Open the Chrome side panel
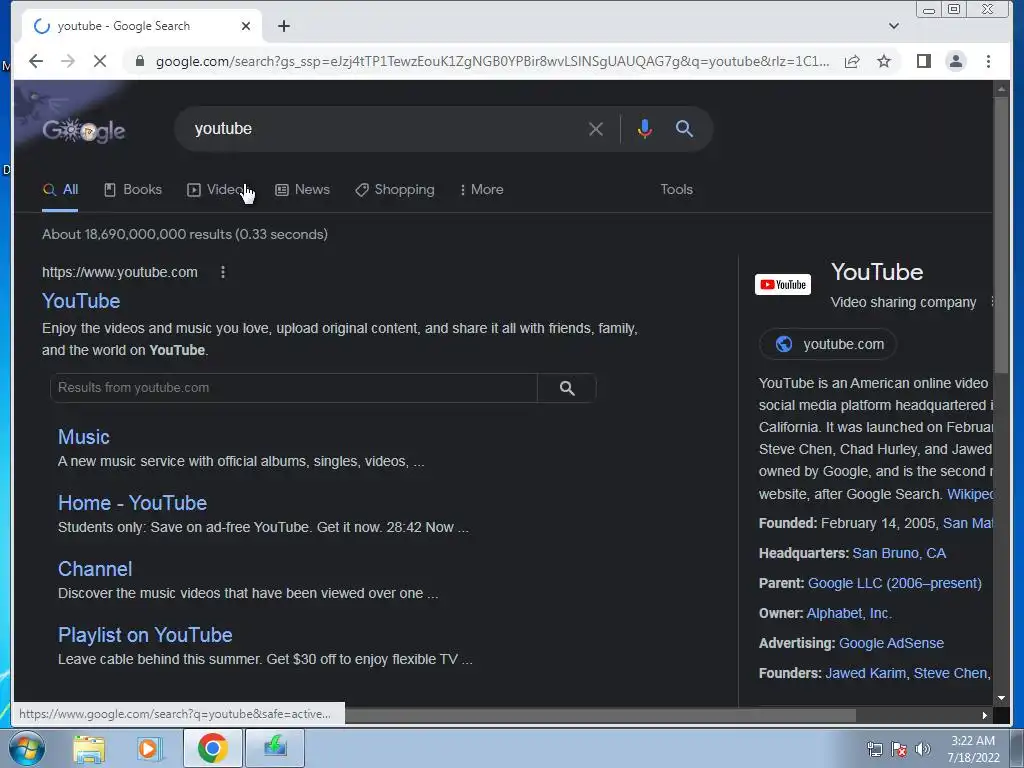 (923, 61)
